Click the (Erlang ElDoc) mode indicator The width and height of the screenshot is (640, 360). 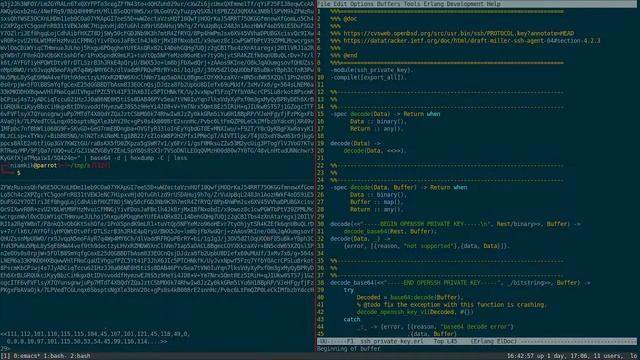[493, 341]
